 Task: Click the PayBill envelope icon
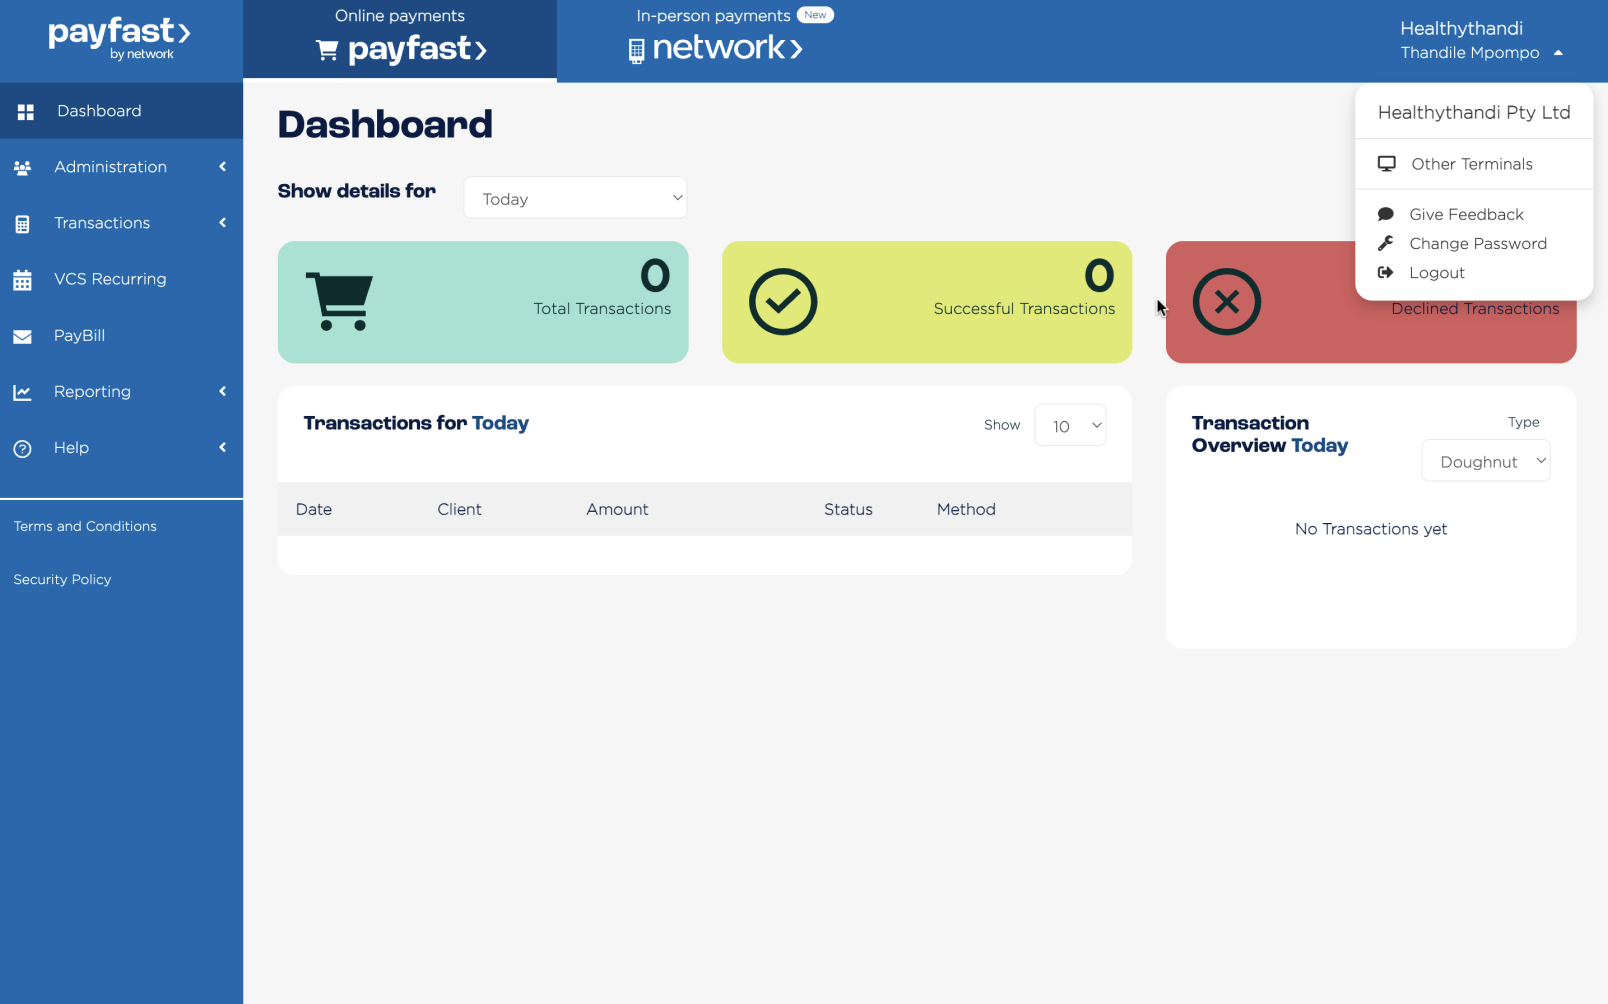pyautogui.click(x=23, y=337)
